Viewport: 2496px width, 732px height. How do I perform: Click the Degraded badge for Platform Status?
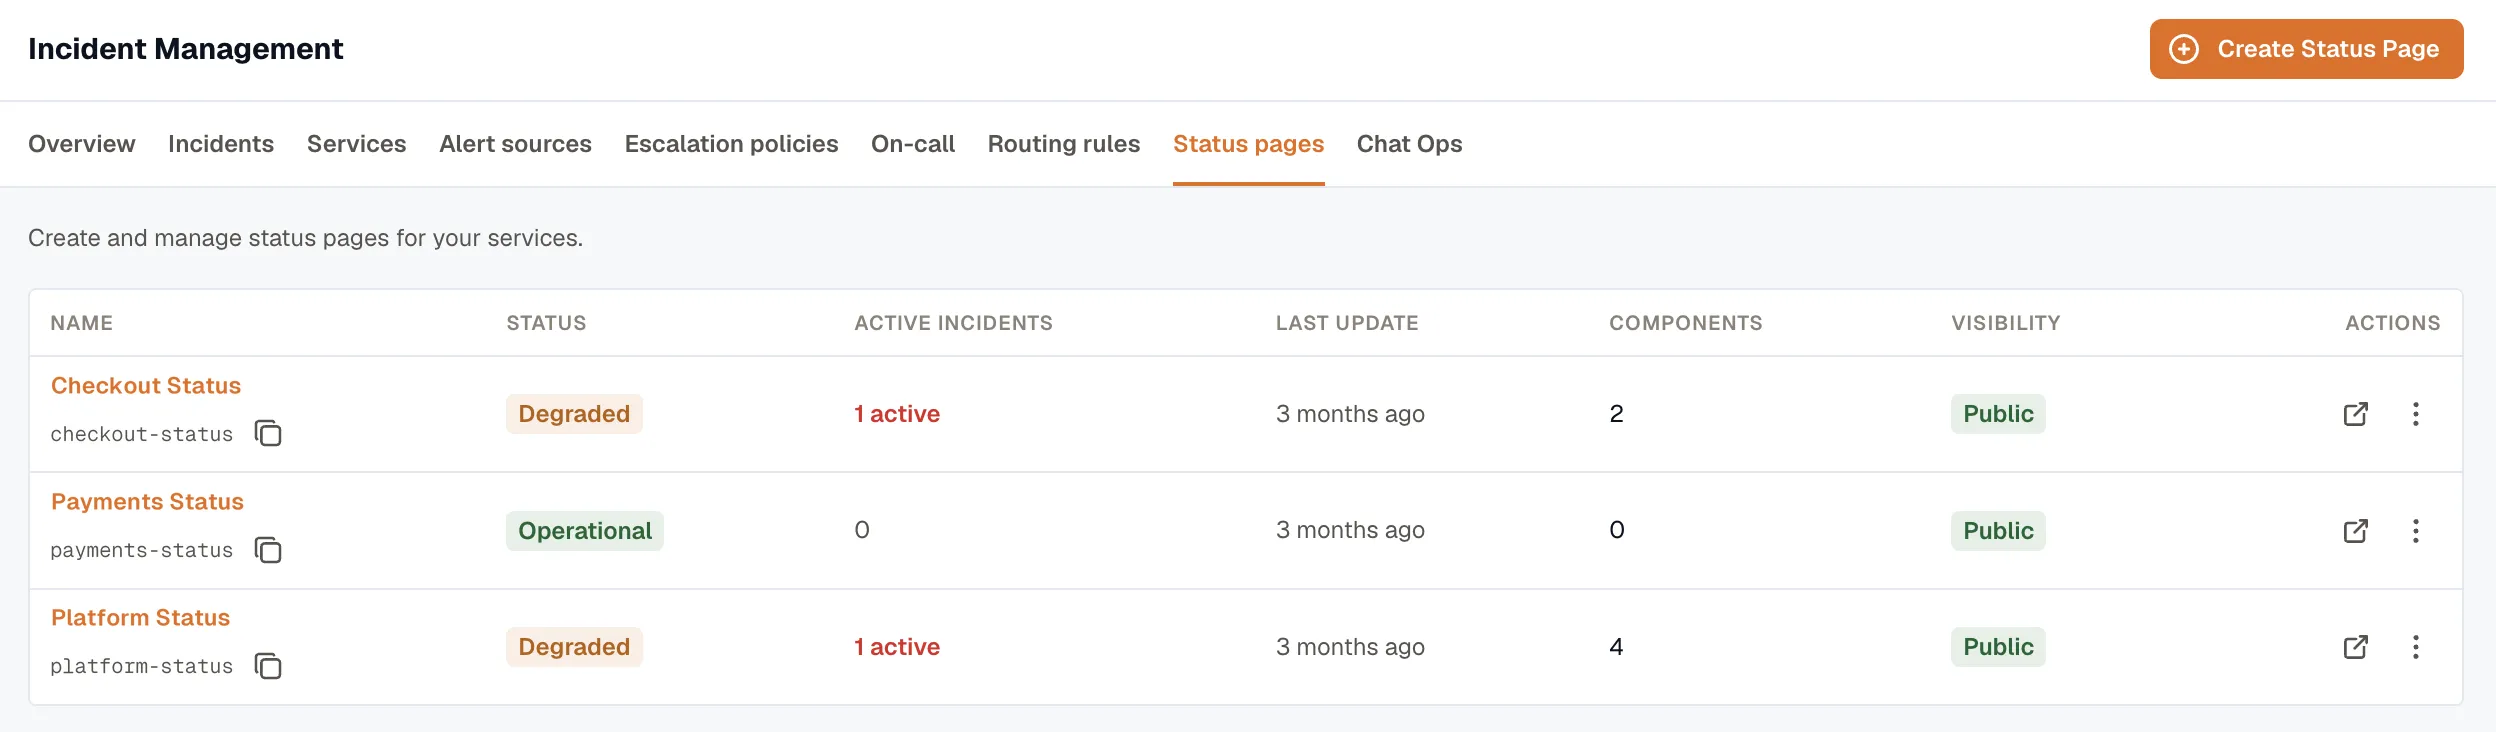pyautogui.click(x=574, y=647)
